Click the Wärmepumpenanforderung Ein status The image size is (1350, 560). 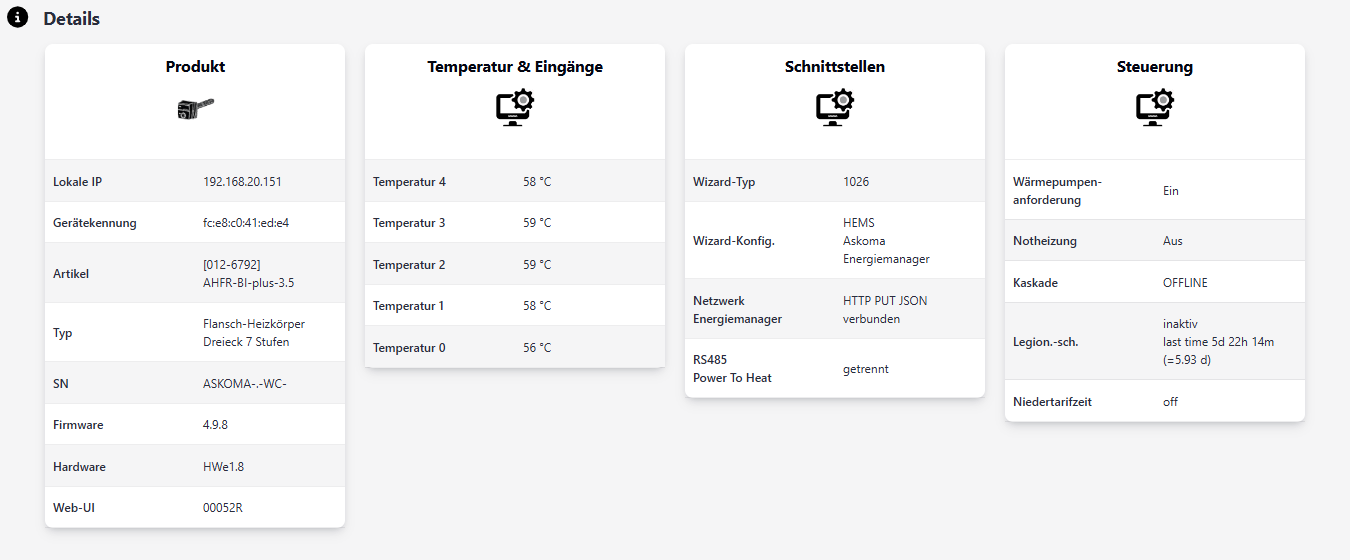pyautogui.click(x=1171, y=190)
